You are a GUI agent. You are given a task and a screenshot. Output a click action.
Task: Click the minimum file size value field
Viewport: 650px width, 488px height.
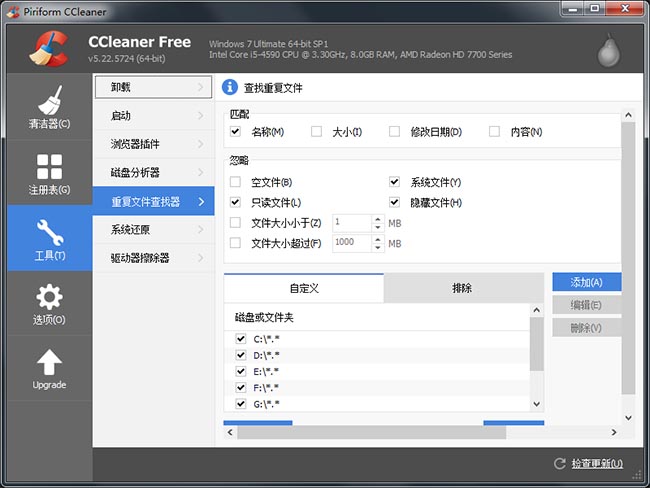(x=352, y=223)
